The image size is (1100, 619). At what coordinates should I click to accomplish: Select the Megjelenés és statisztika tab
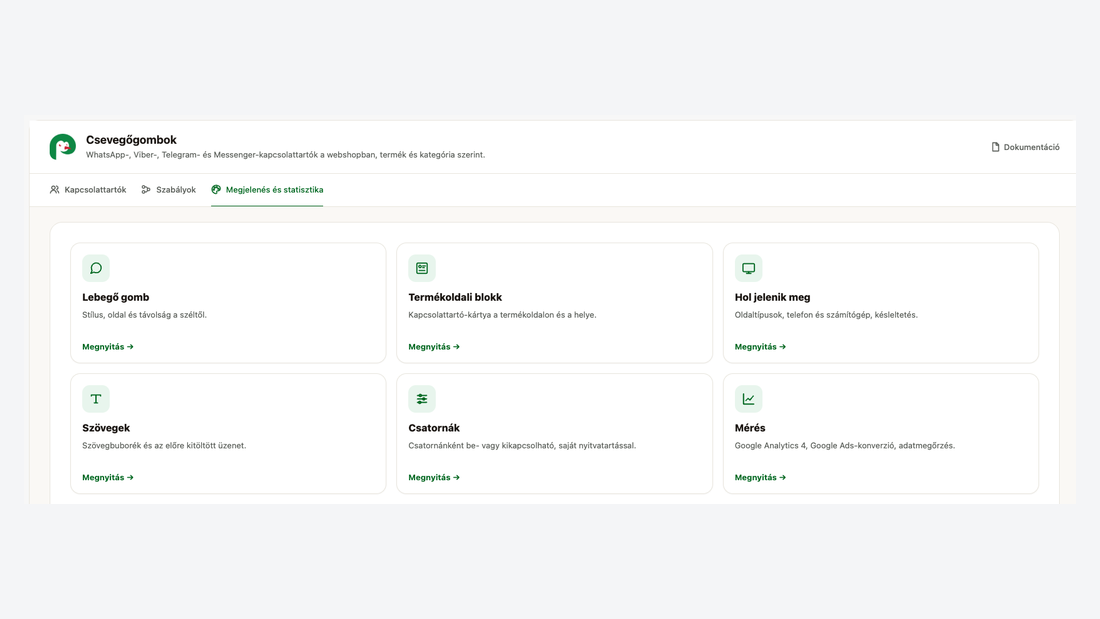267,189
